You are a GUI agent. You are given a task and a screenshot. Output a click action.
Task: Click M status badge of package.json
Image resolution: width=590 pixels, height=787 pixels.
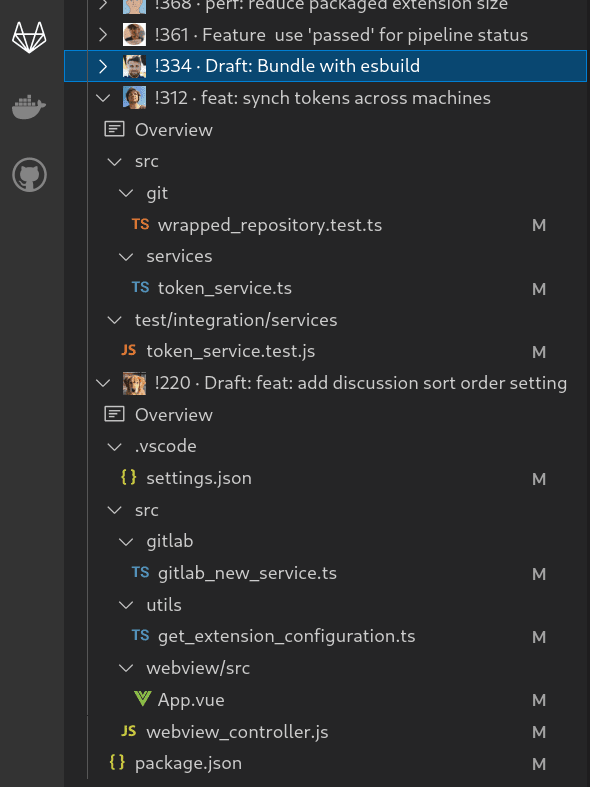click(x=539, y=764)
